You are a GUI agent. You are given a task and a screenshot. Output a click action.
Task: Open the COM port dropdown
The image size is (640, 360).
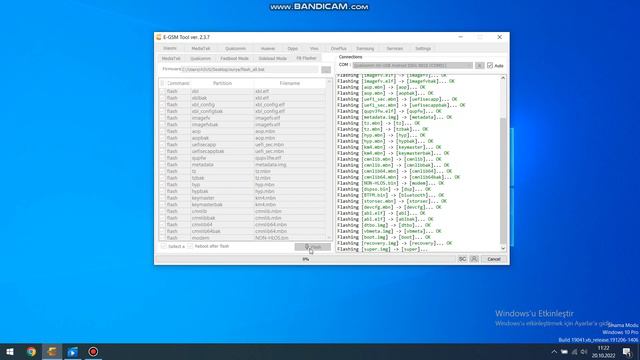pos(413,65)
